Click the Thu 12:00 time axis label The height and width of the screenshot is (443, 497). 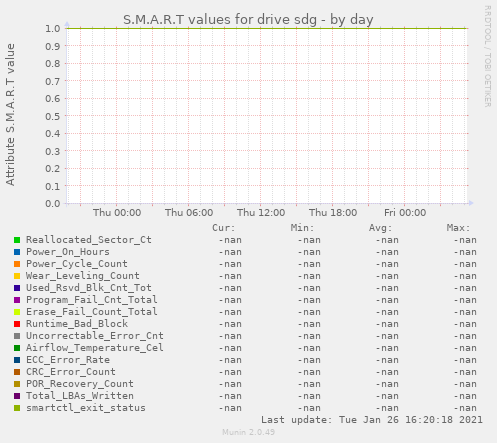point(261,213)
